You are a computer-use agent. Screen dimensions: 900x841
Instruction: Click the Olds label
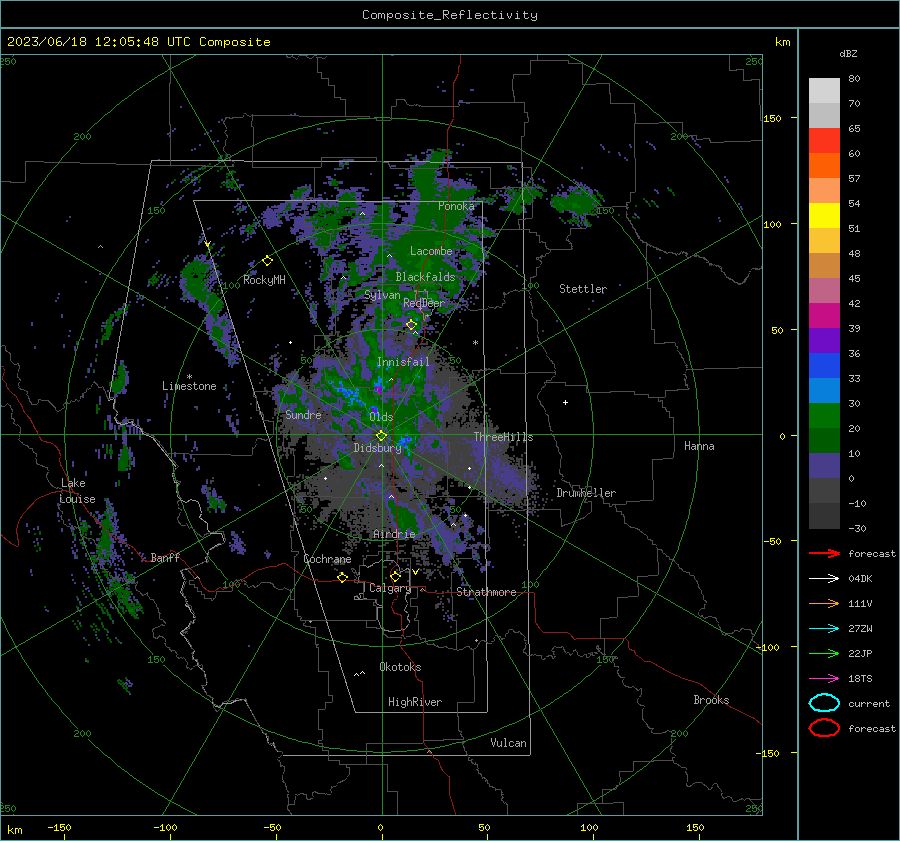pyautogui.click(x=381, y=417)
